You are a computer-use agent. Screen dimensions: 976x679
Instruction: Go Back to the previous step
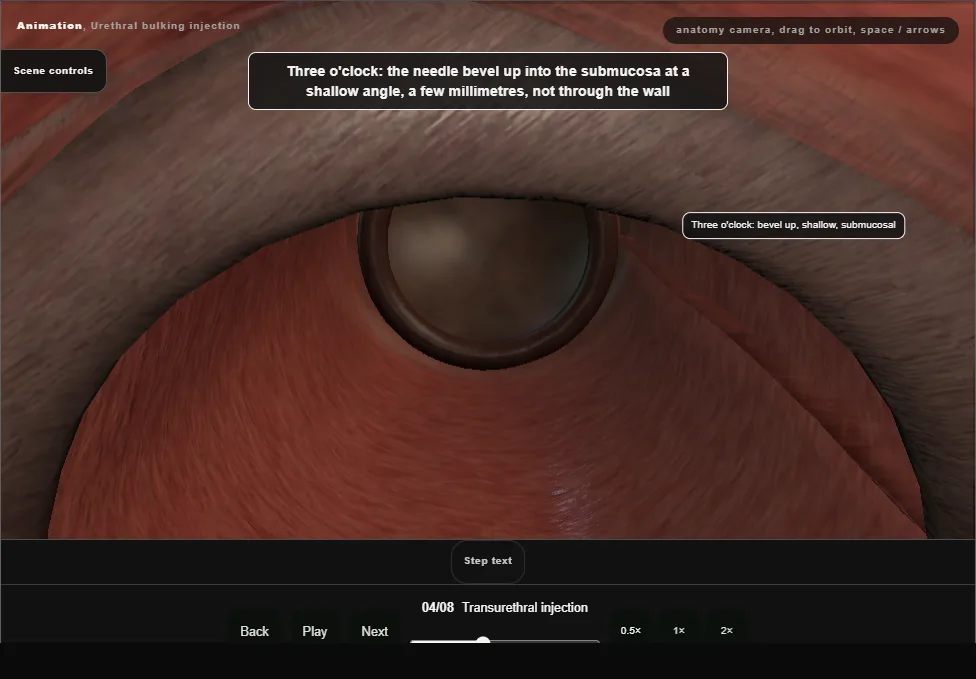[255, 631]
